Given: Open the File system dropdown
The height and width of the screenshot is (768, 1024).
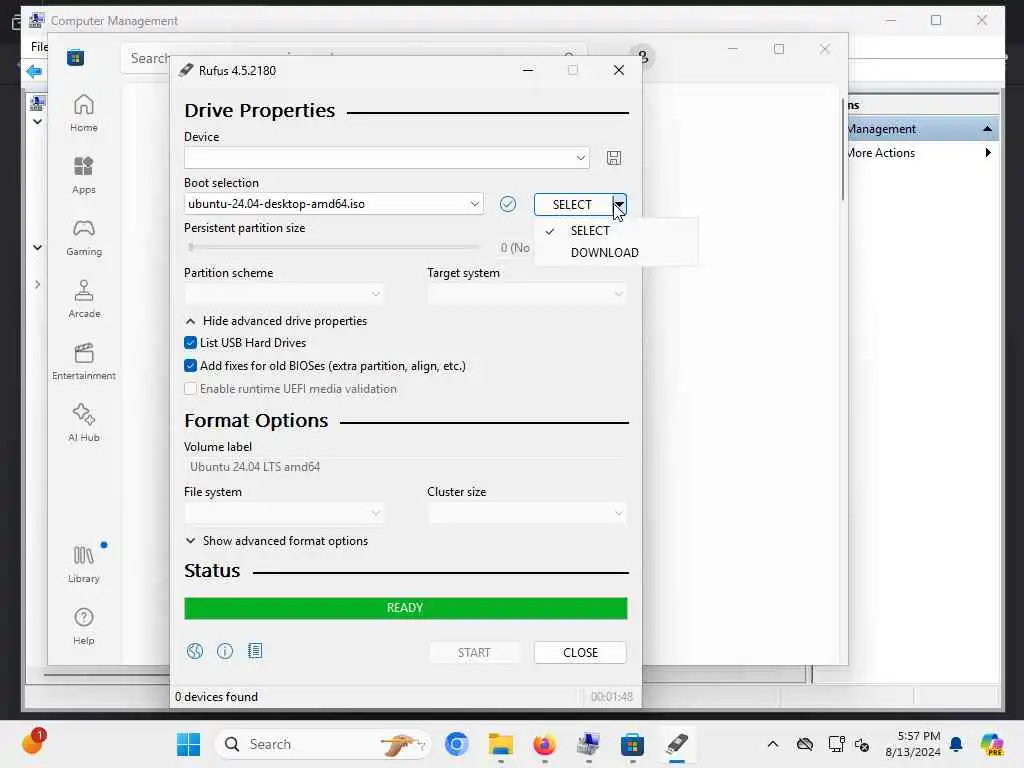Looking at the screenshot, I should pos(284,513).
